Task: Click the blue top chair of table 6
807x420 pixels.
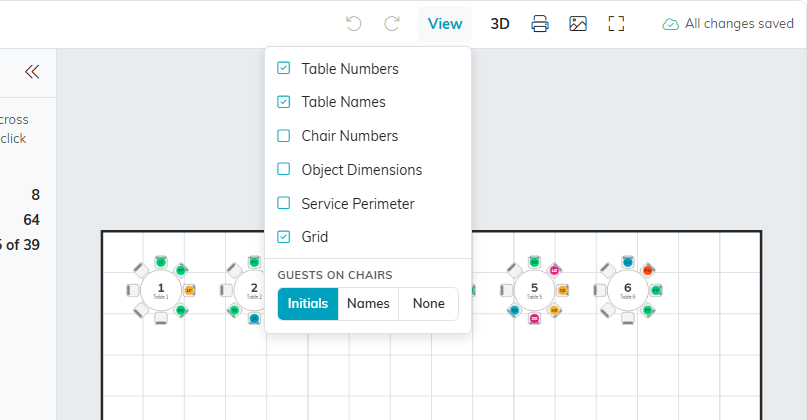Action: [x=627, y=262]
